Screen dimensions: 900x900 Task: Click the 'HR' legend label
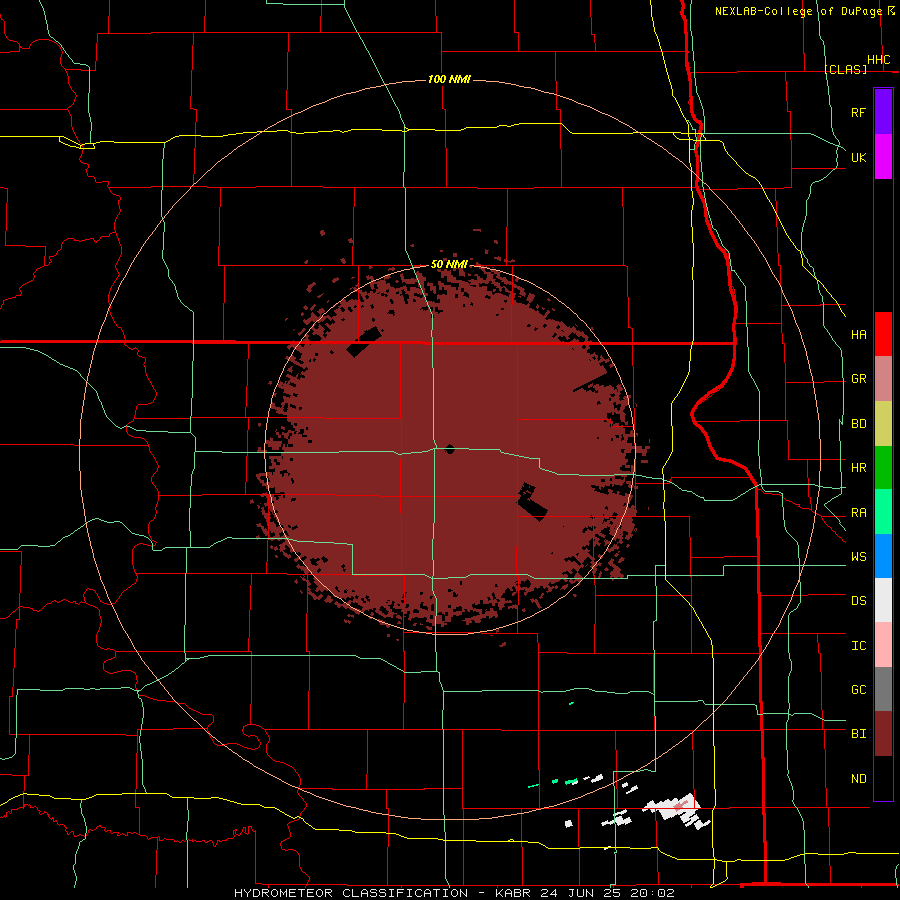(858, 468)
